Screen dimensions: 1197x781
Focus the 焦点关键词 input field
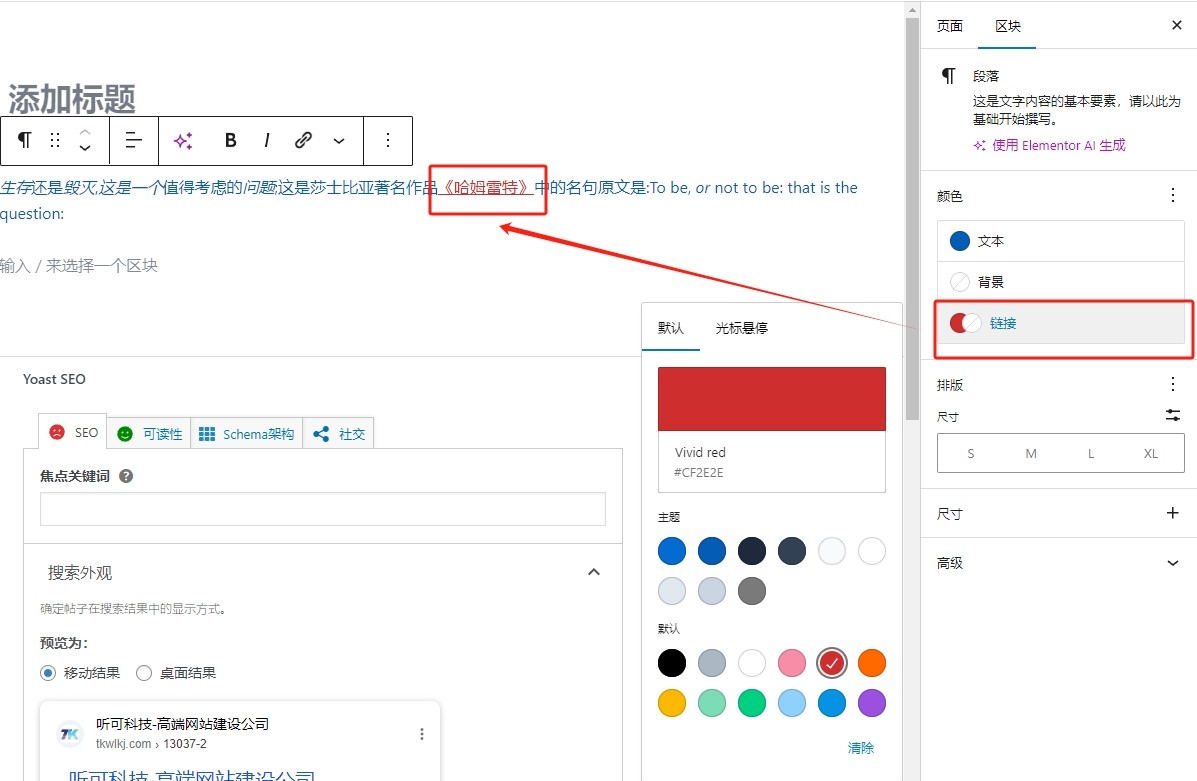[323, 509]
